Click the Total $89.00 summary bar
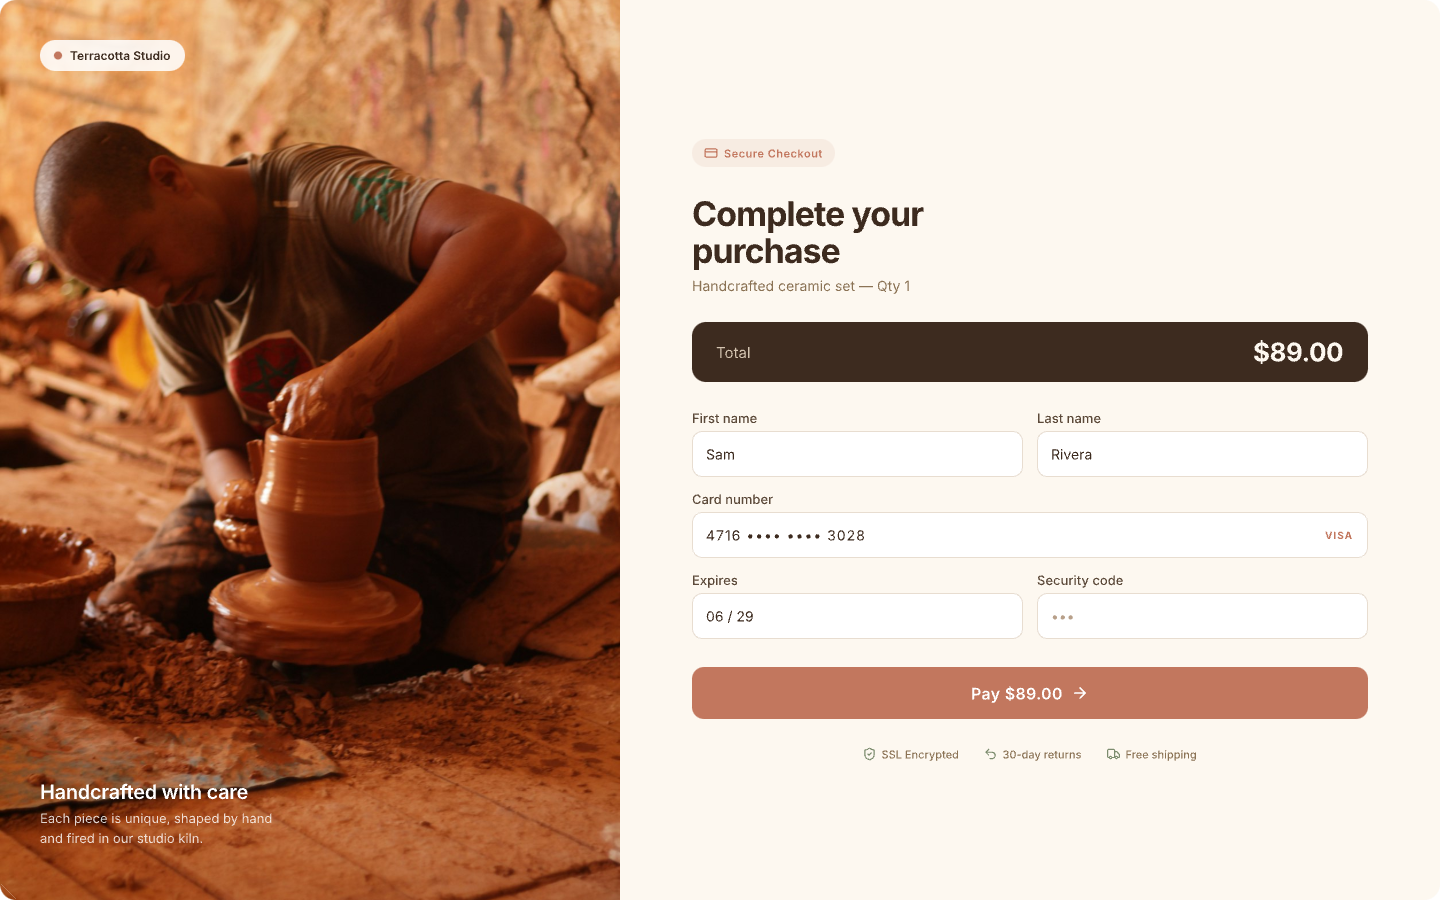The width and height of the screenshot is (1440, 900). (x=1029, y=352)
